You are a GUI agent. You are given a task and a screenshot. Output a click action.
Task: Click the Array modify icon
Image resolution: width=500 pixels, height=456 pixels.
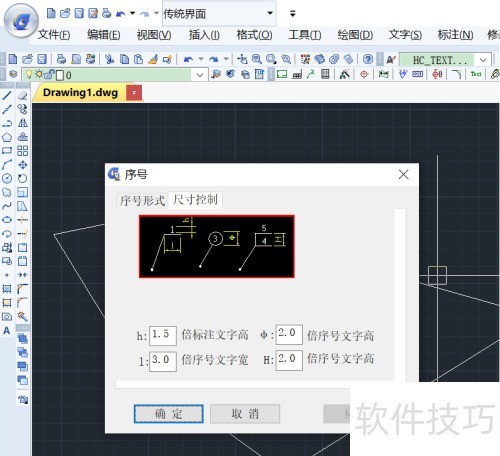[x=22, y=151]
